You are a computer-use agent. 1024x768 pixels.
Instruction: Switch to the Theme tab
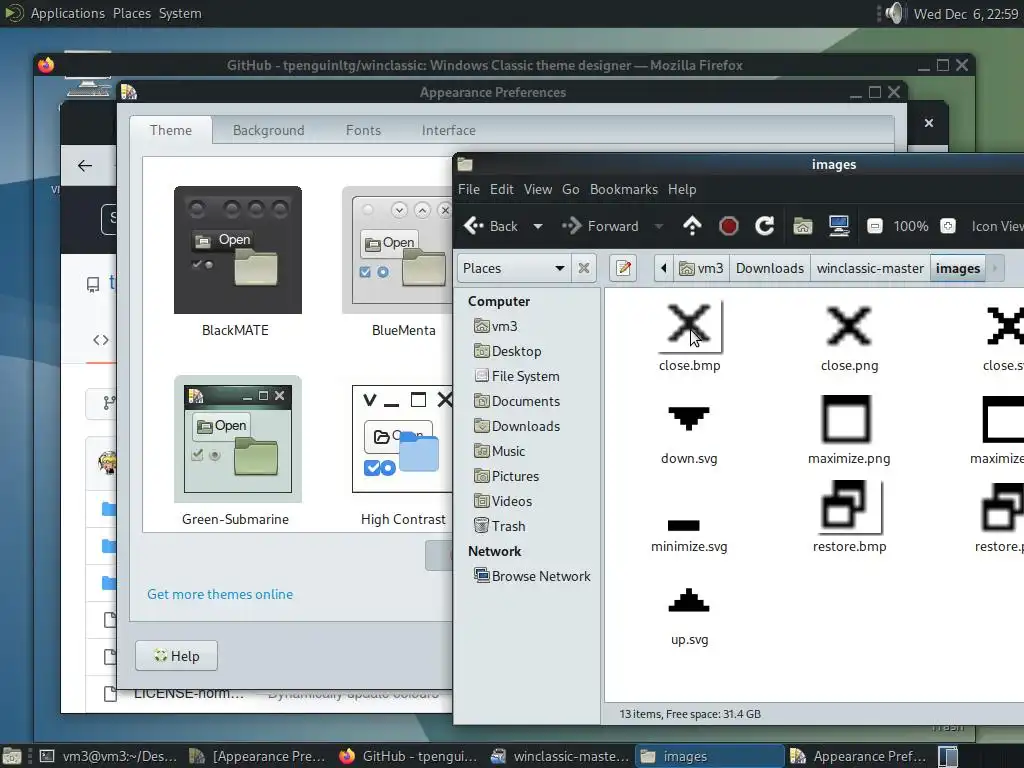click(x=170, y=130)
